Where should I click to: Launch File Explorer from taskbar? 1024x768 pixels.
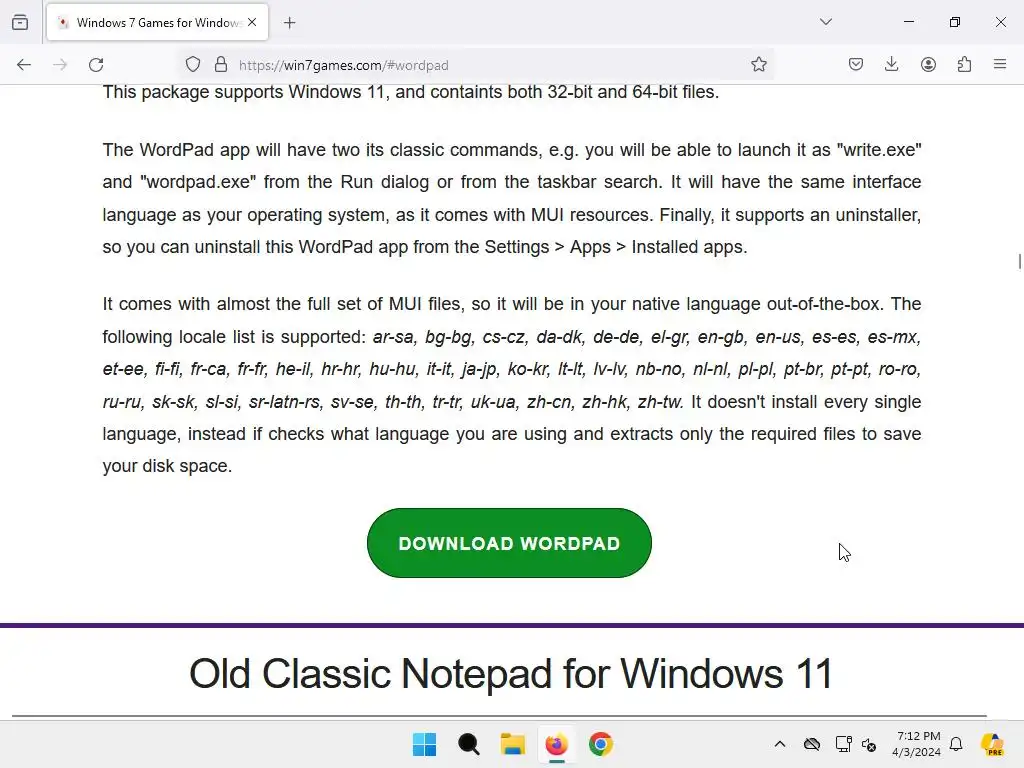tap(513, 744)
